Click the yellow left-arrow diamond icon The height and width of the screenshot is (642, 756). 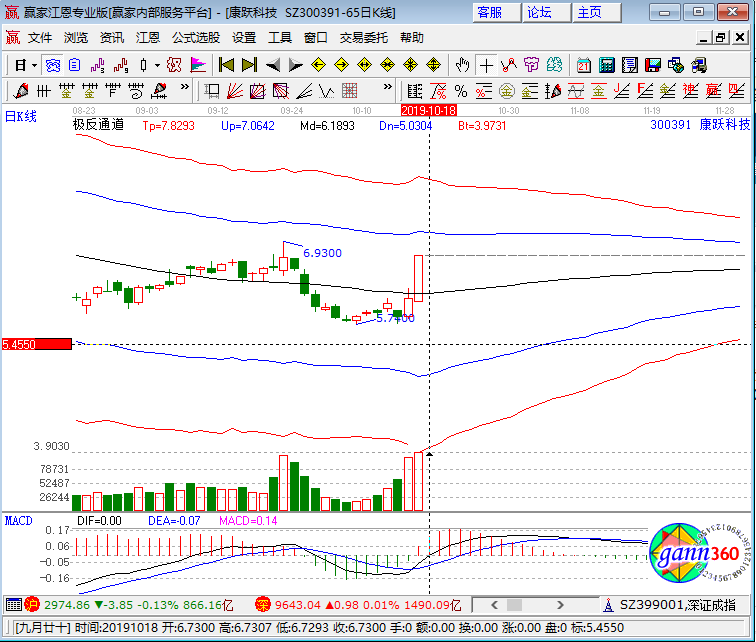(319, 65)
